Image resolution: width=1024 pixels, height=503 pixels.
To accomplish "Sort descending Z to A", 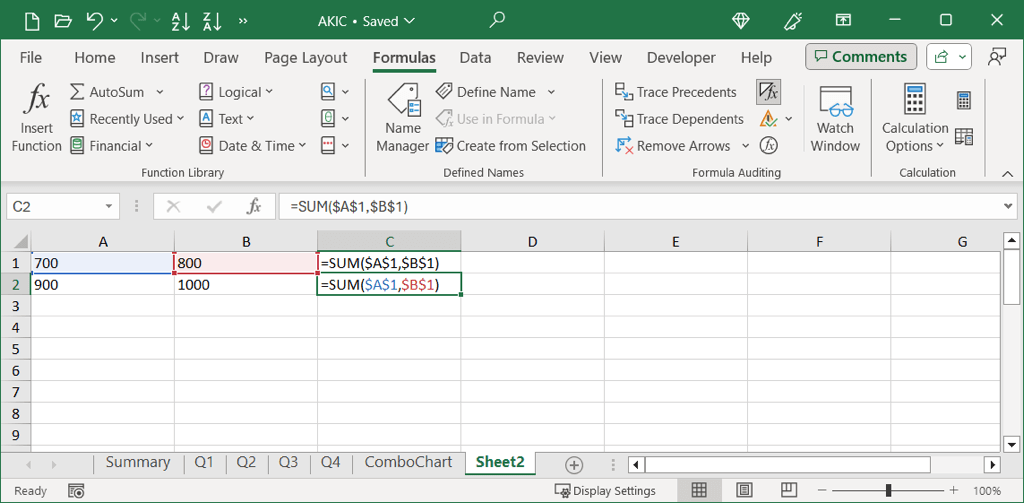I will tap(212, 21).
